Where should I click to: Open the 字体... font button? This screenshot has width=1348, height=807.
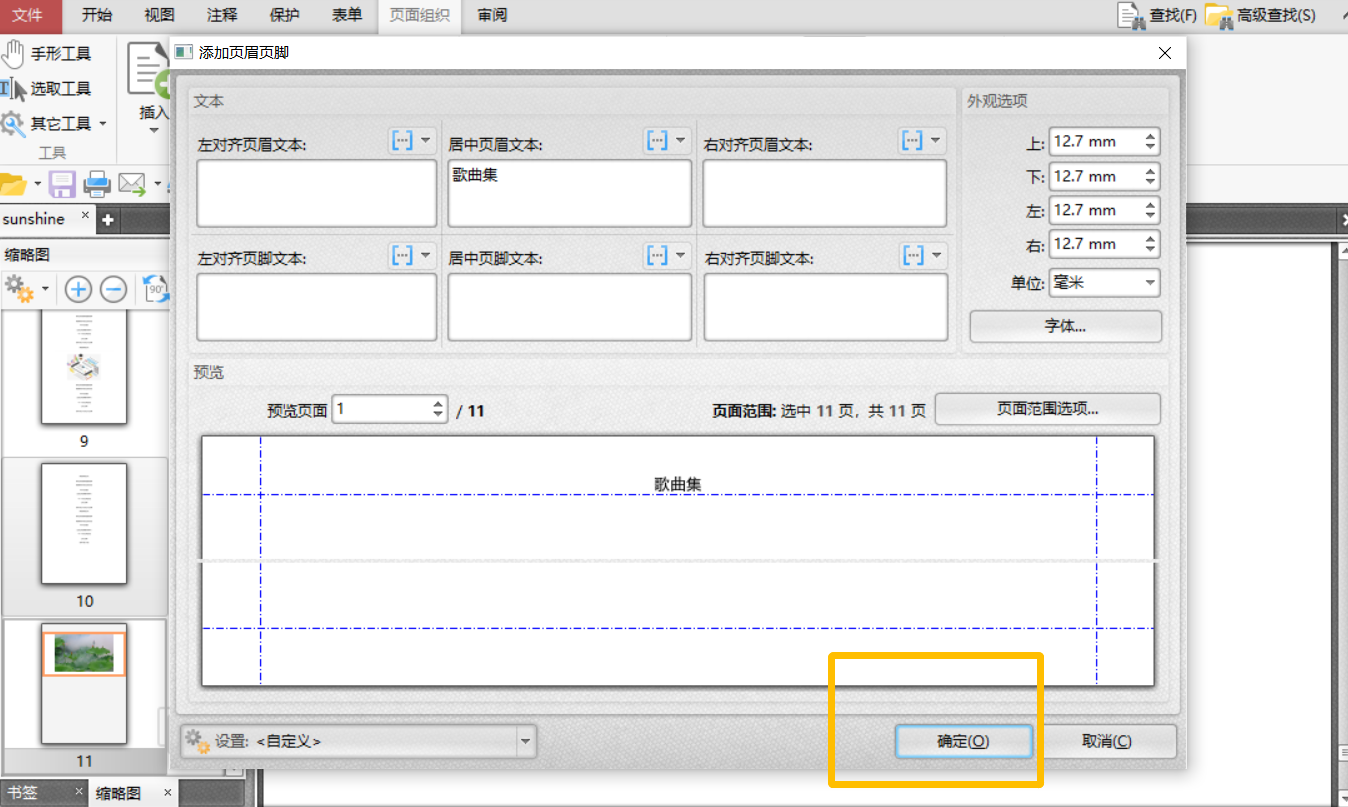point(1066,326)
